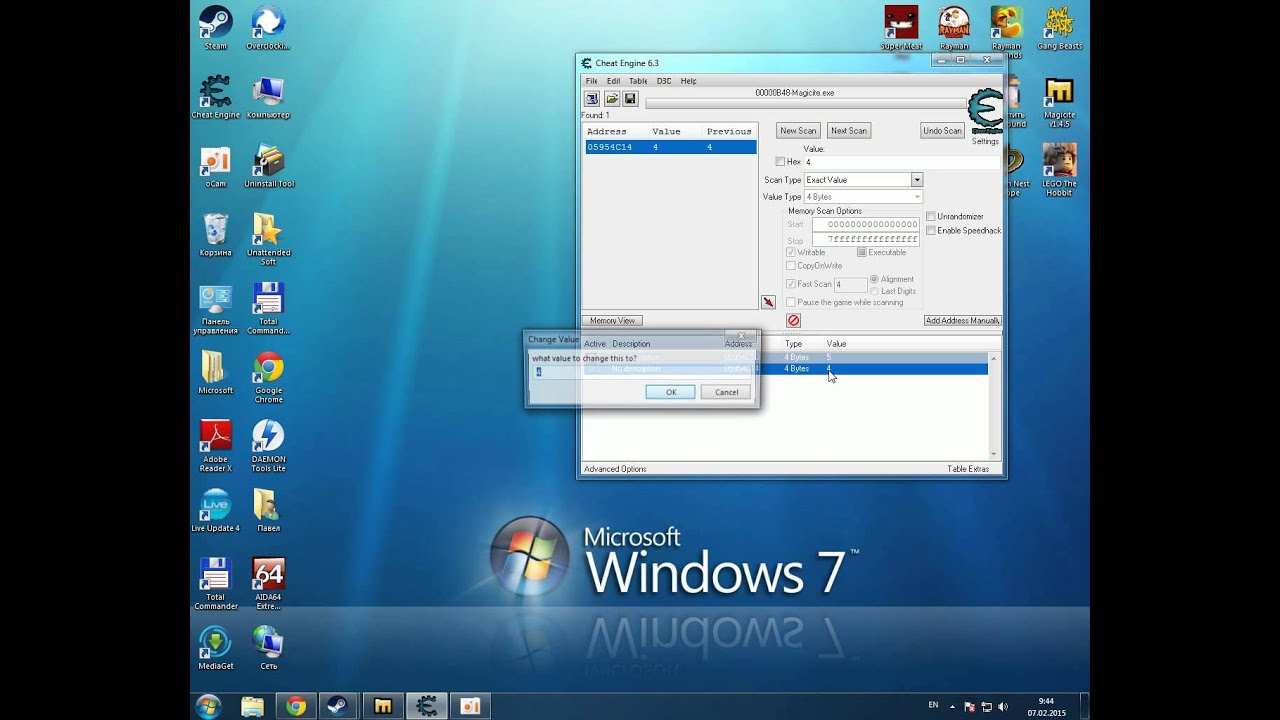Copy selected addresses with the red arrow icon
This screenshot has width=1280, height=720.
[768, 302]
